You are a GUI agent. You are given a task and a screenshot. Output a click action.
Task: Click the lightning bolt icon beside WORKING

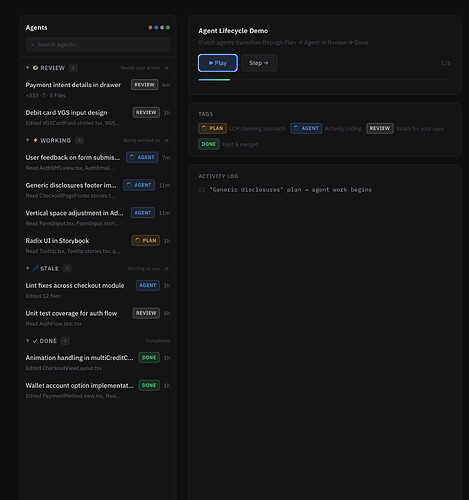(x=35, y=140)
